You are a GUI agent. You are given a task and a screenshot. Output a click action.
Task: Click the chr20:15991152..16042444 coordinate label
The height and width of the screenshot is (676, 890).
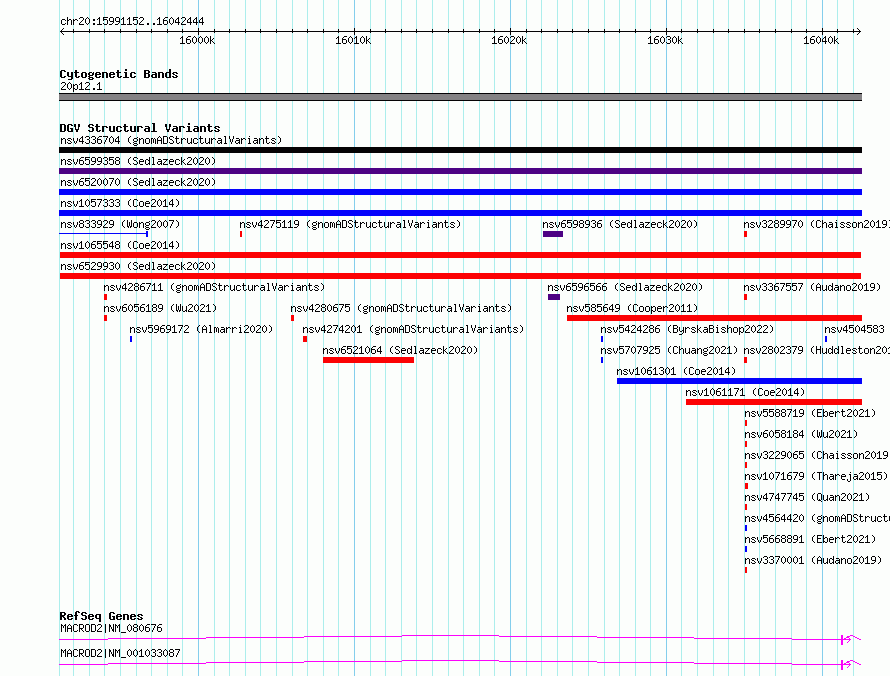click(x=132, y=21)
